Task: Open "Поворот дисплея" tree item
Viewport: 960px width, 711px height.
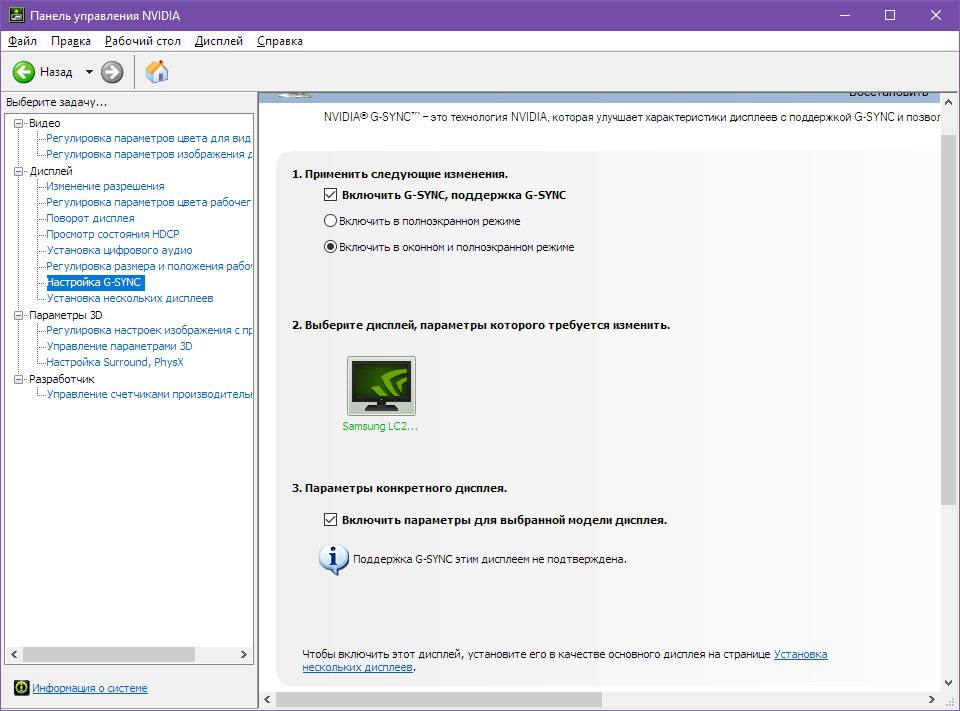Action: coord(91,218)
